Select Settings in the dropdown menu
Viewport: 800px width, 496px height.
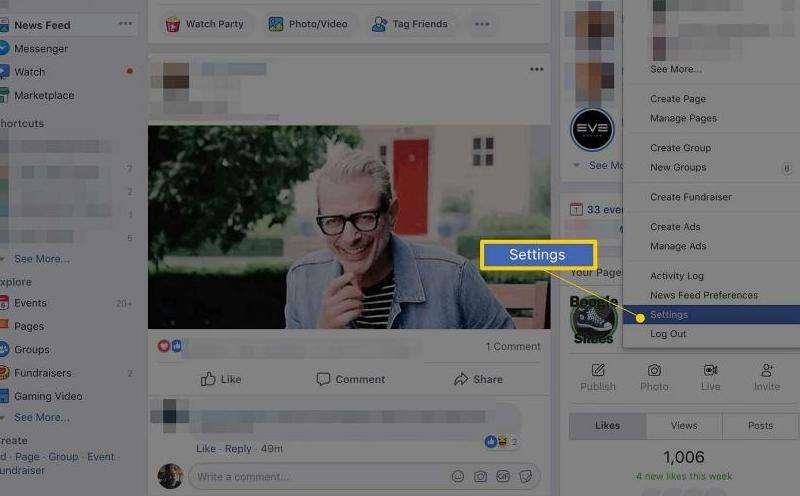(x=669, y=315)
